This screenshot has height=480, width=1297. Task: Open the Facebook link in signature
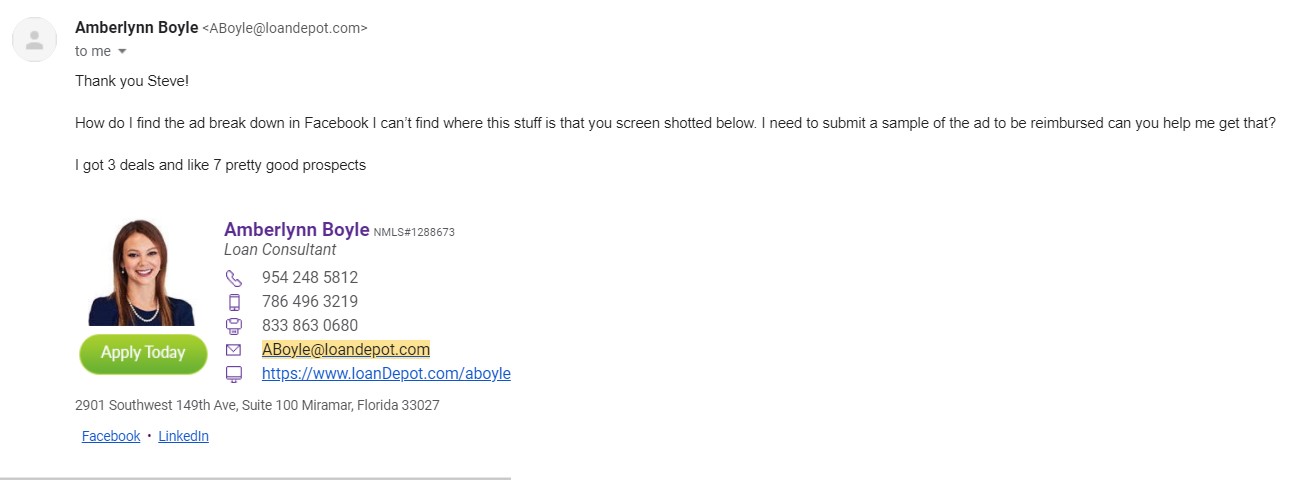(x=111, y=436)
